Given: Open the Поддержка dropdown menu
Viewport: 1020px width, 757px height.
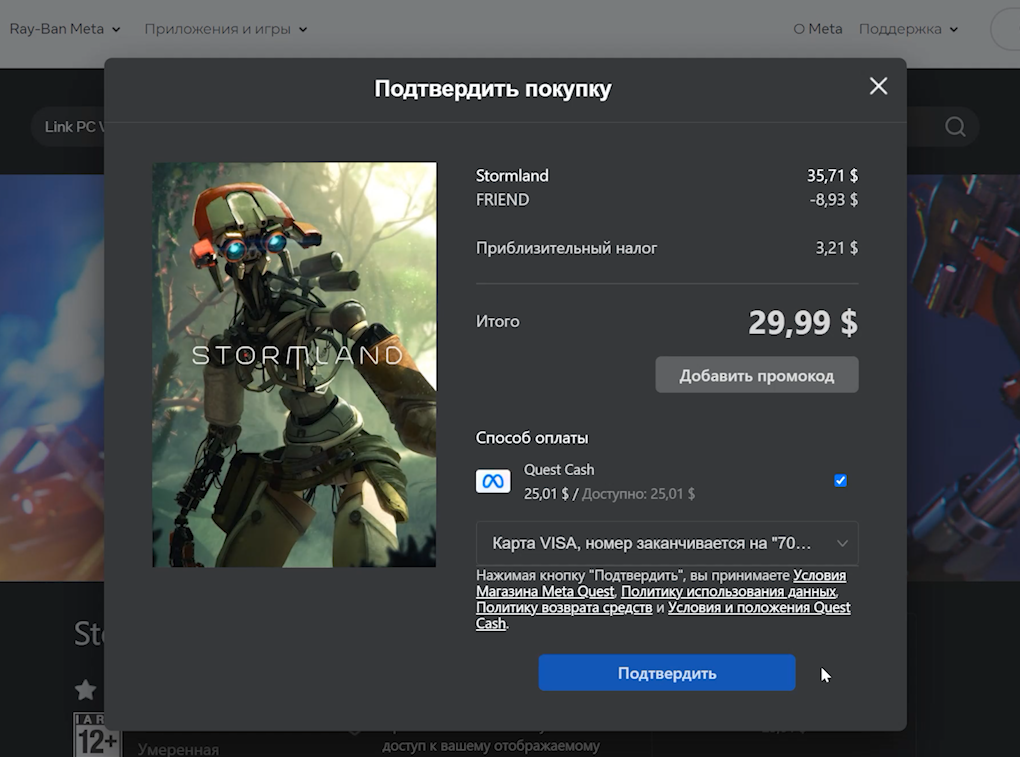Looking at the screenshot, I should tap(908, 29).
